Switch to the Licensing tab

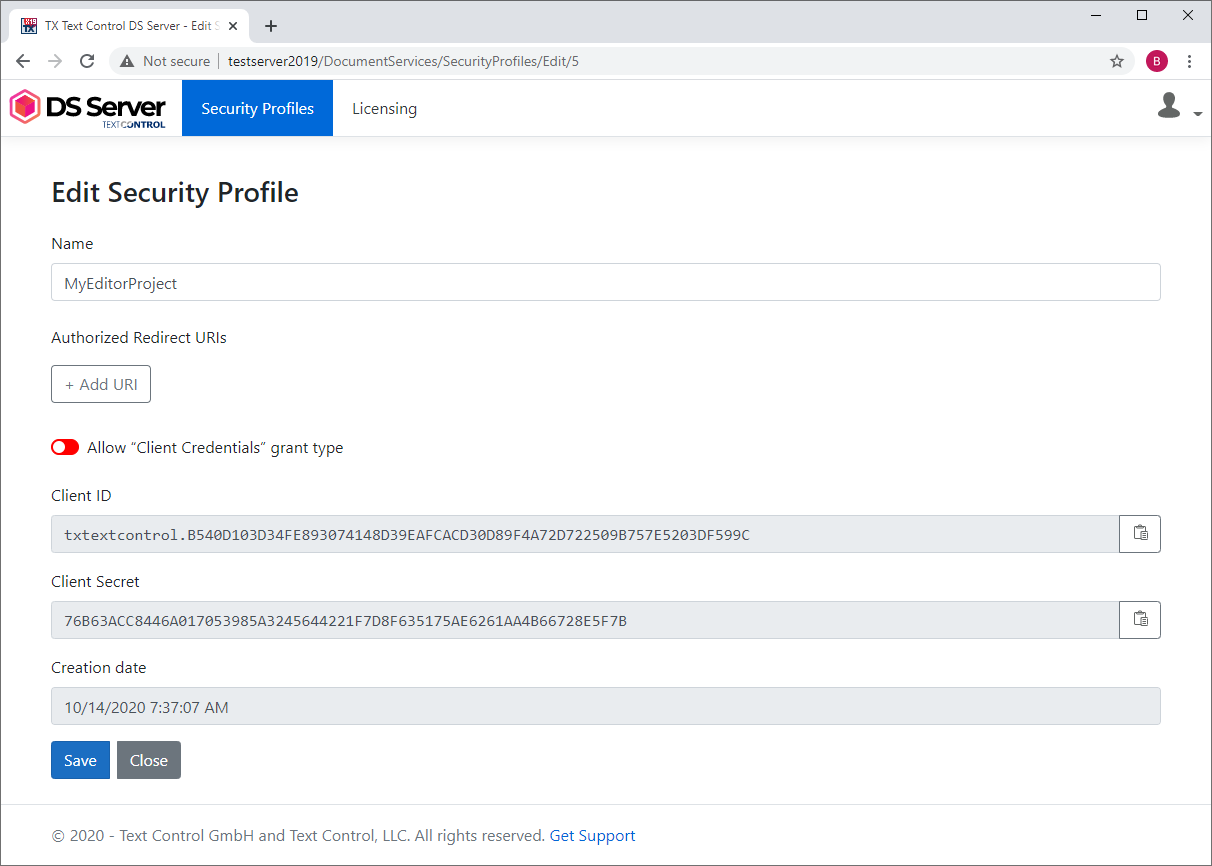[x=384, y=108]
